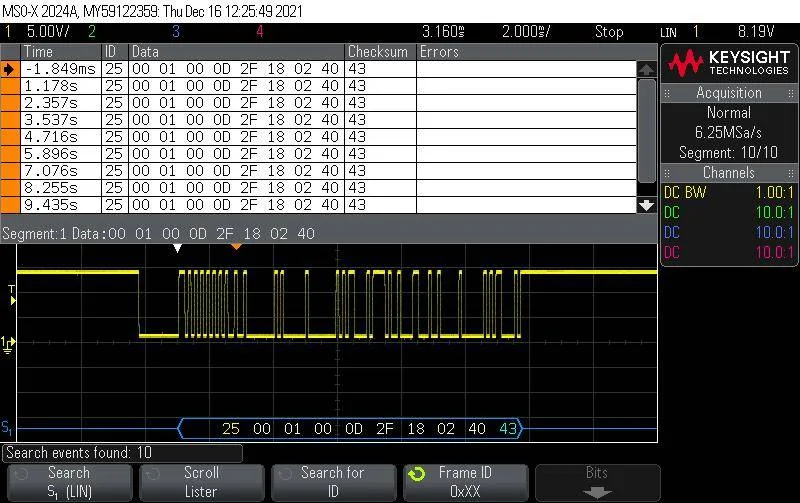Viewport: 800px width, 503px height.
Task: Select the current-row arrow marker in lister
Action: coord(10,69)
